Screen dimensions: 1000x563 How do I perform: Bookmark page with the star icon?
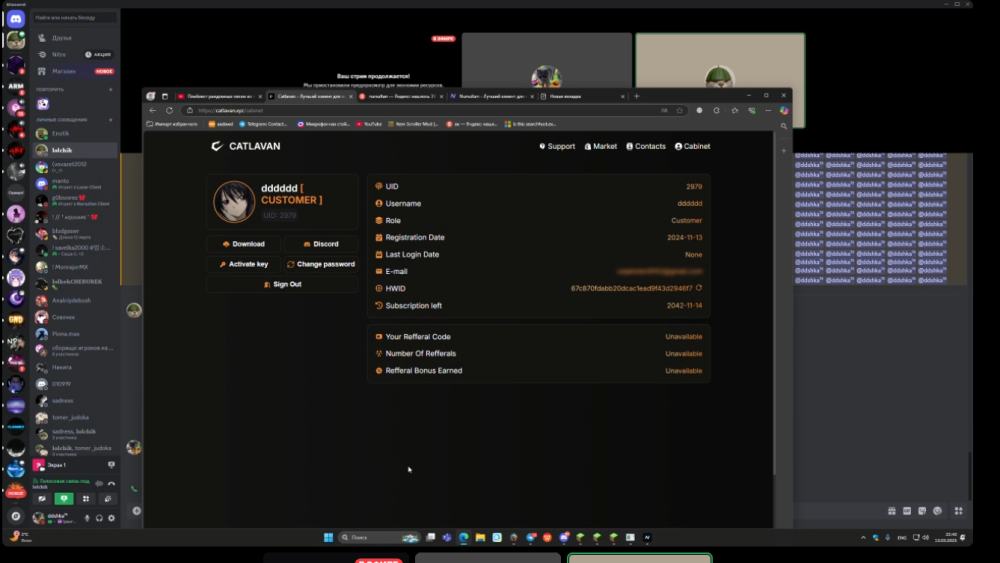pyautogui.click(x=679, y=110)
